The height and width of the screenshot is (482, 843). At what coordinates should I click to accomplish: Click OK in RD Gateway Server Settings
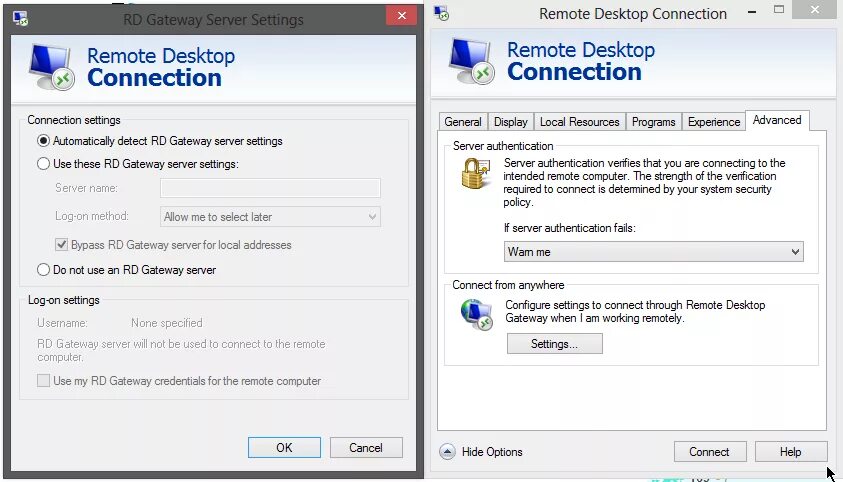click(284, 448)
